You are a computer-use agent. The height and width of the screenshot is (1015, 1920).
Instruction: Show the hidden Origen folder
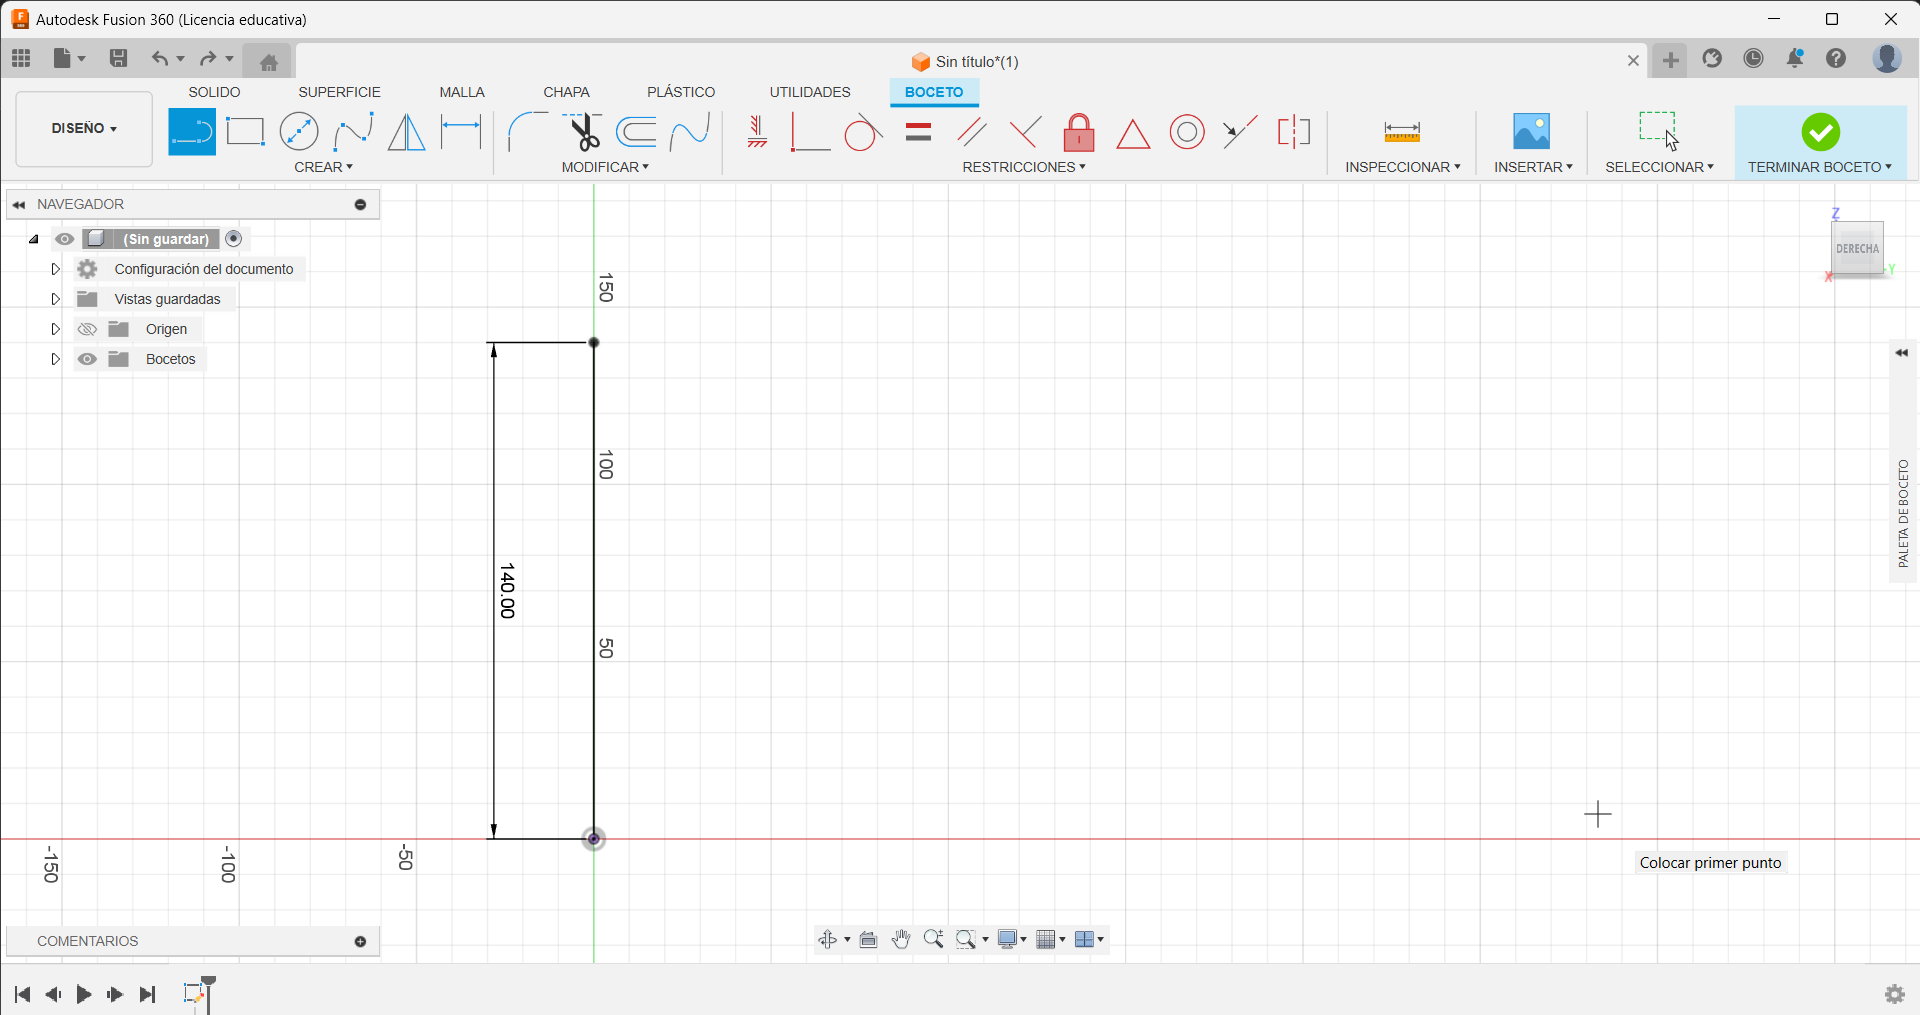[87, 329]
